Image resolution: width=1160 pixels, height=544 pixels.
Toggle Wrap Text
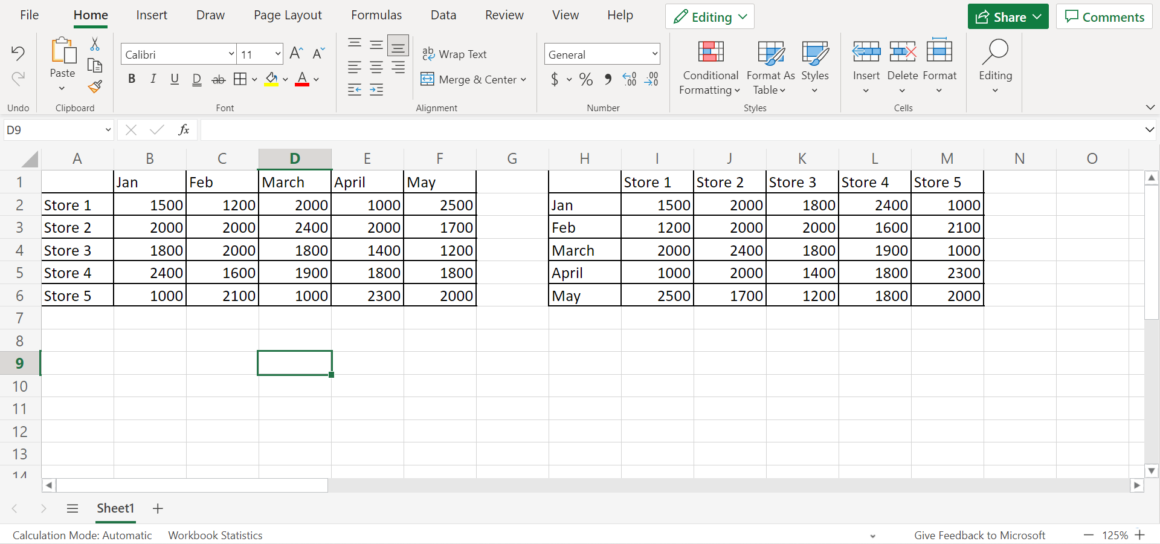pyautogui.click(x=454, y=54)
